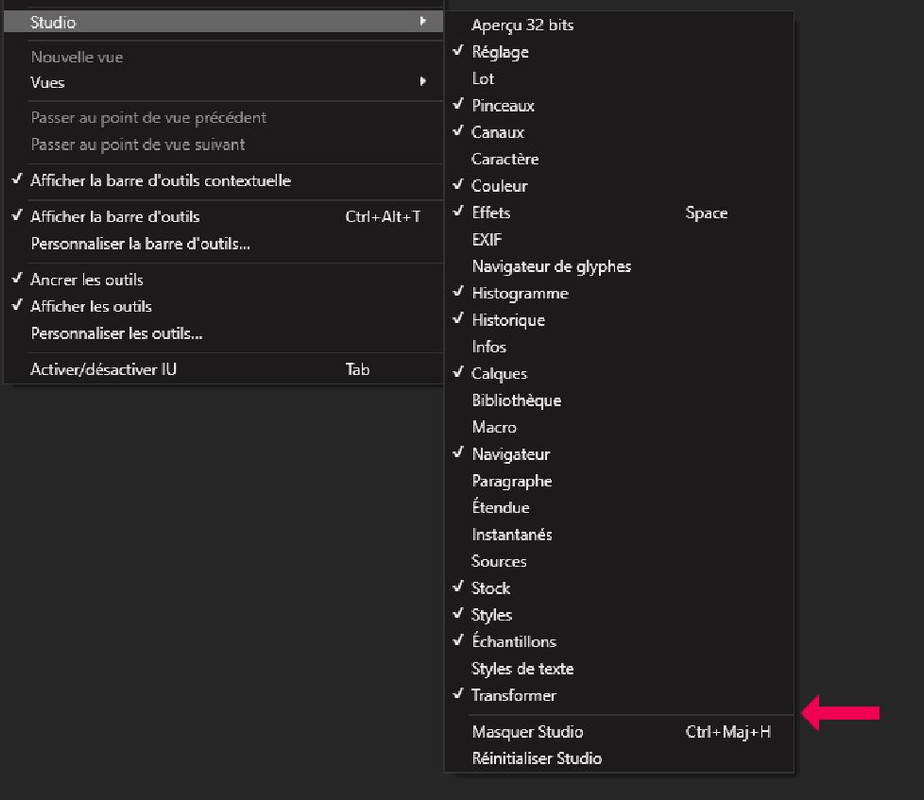Choose Personnaliser les outils entry
Image resolution: width=924 pixels, height=800 pixels.
(x=223, y=334)
